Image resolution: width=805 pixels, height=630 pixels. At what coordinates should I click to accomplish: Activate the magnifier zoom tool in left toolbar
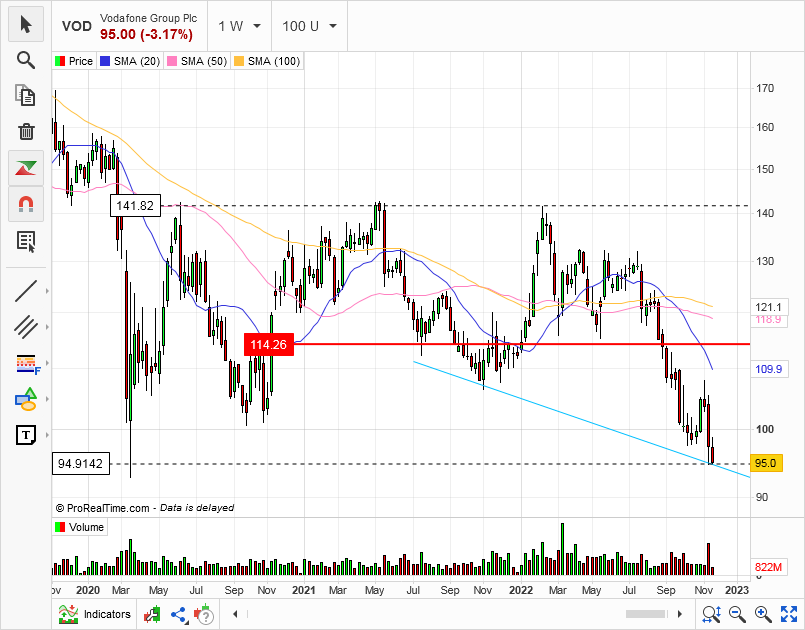pos(26,60)
